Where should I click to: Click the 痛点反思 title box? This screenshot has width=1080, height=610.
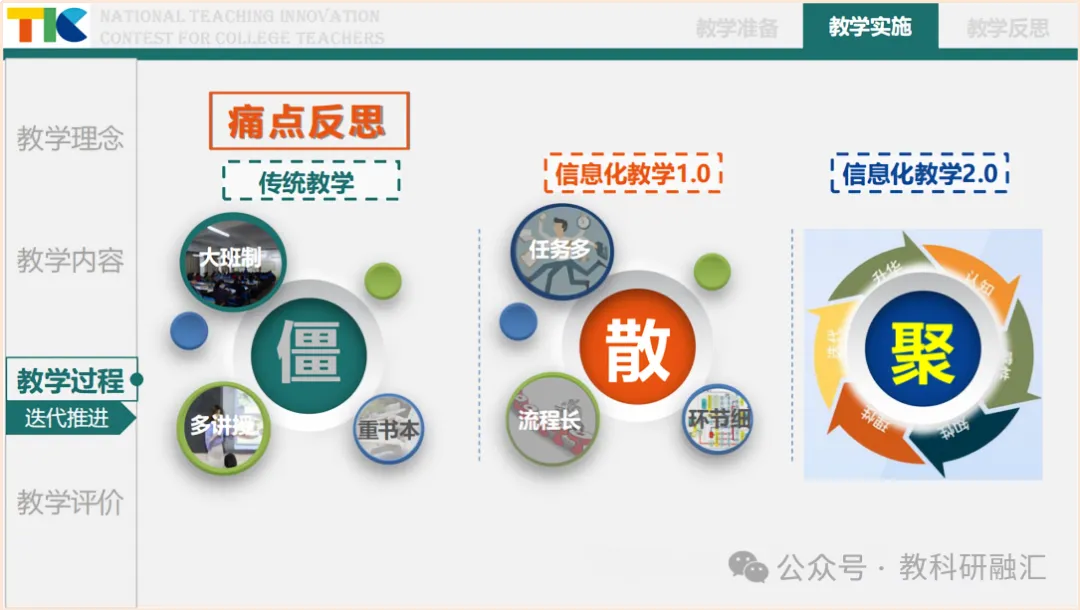point(309,121)
